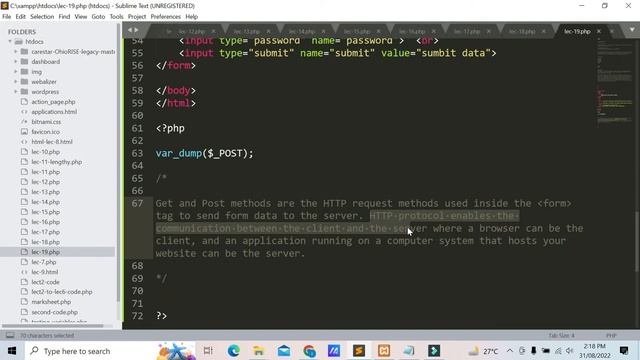640x360 pixels.
Task: Open bitnami.css in the sidebar
Action: tap(46, 122)
